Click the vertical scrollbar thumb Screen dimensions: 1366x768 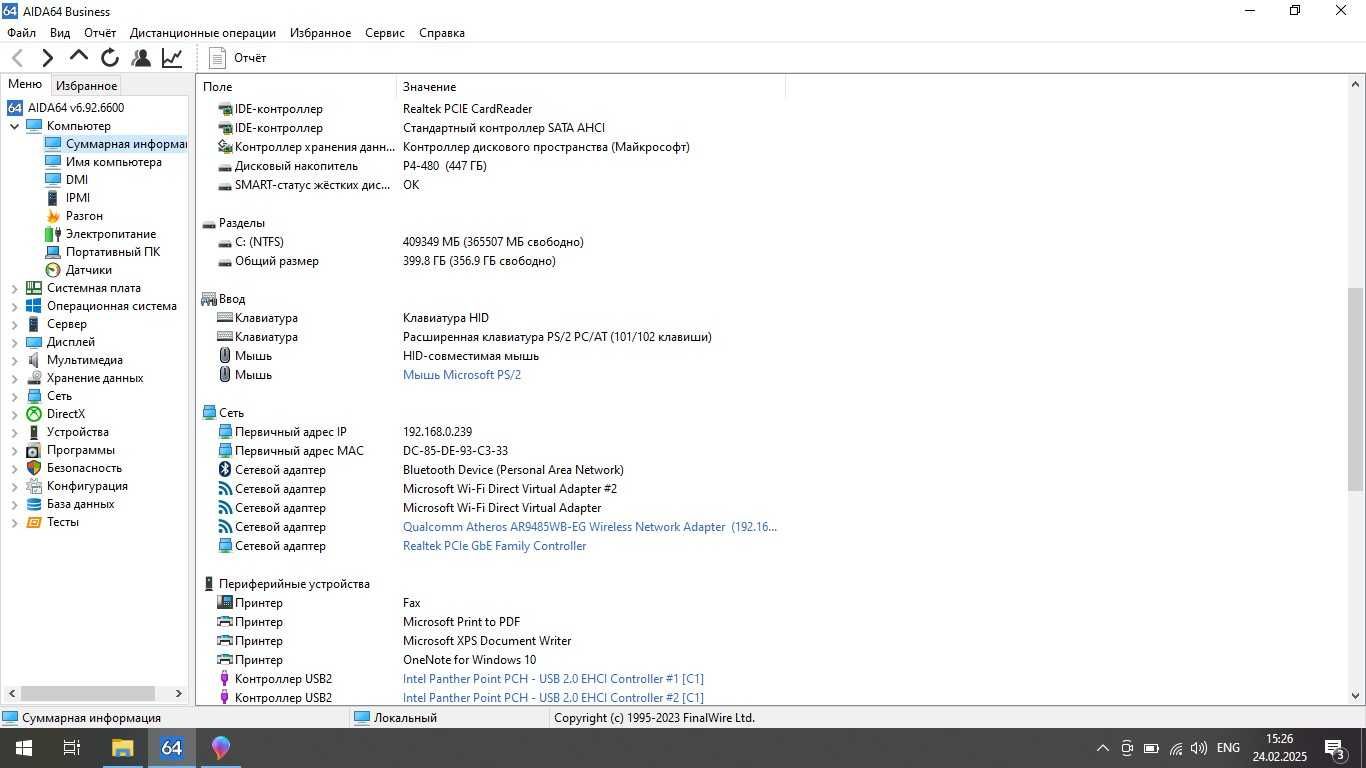[x=1356, y=388]
